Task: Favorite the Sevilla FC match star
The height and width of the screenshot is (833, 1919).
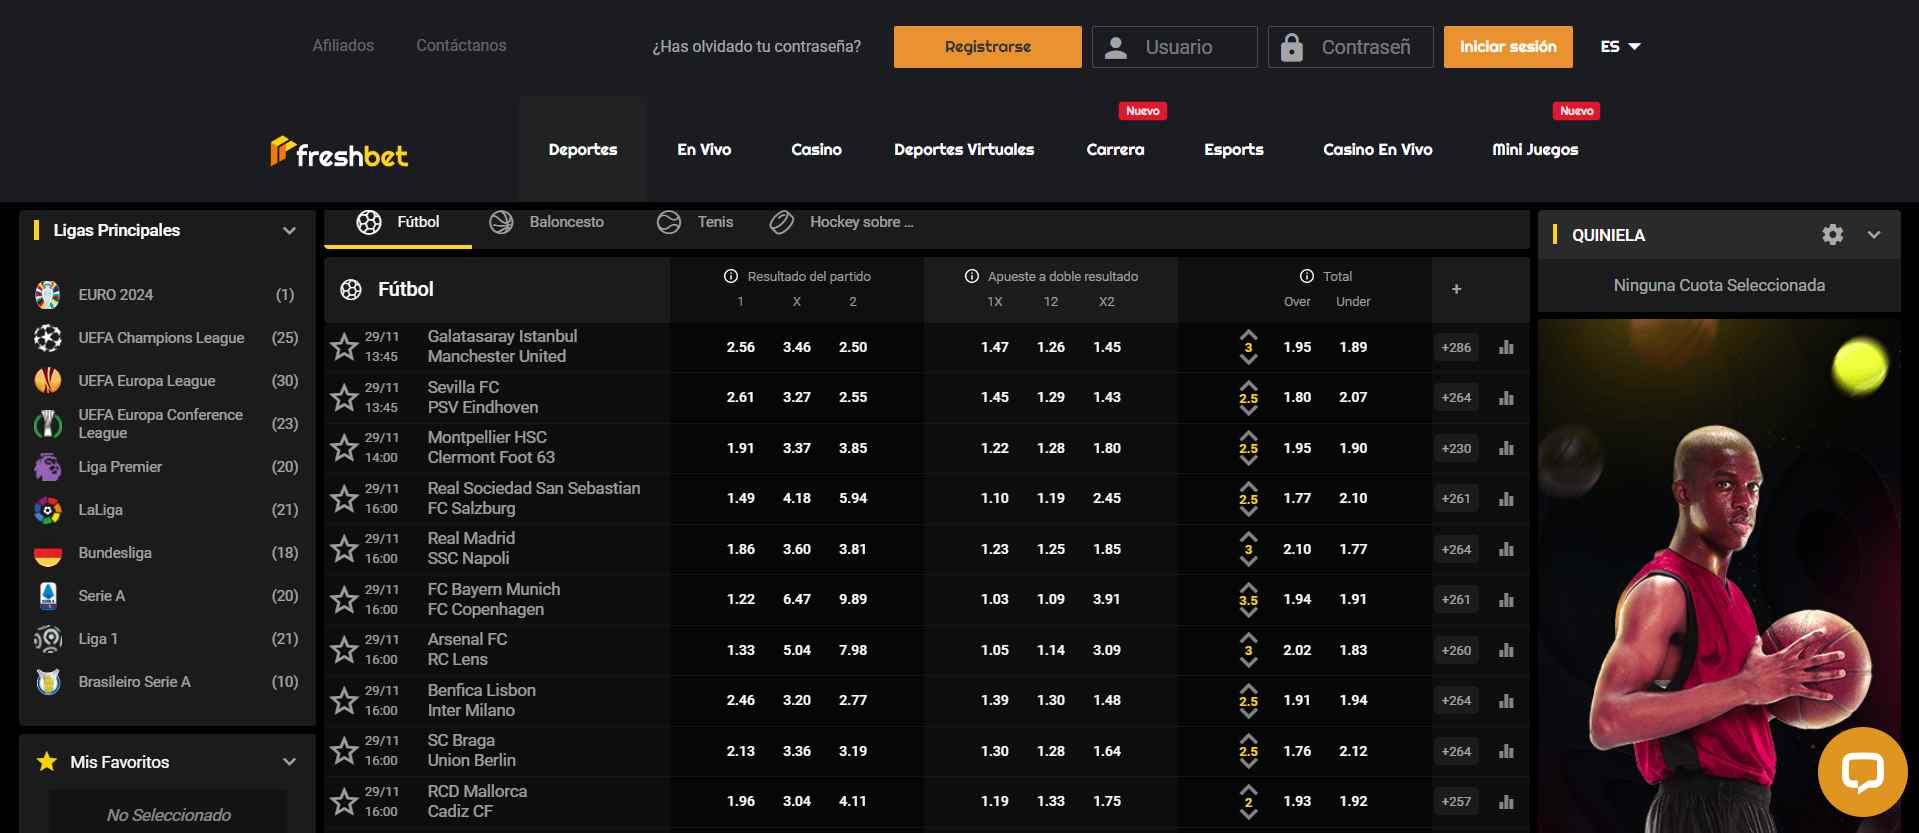Action: click(x=344, y=397)
